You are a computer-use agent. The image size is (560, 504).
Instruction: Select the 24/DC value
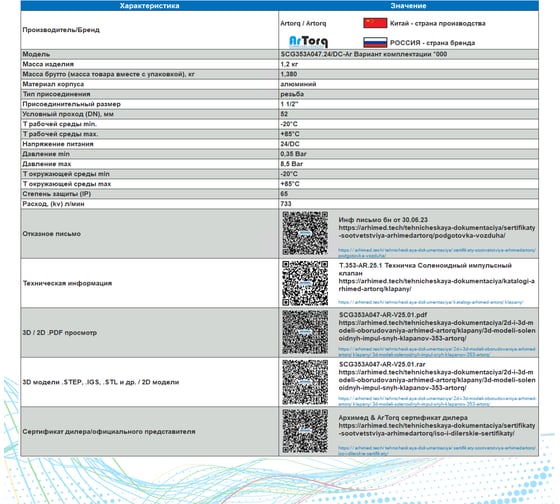[x=290, y=144]
